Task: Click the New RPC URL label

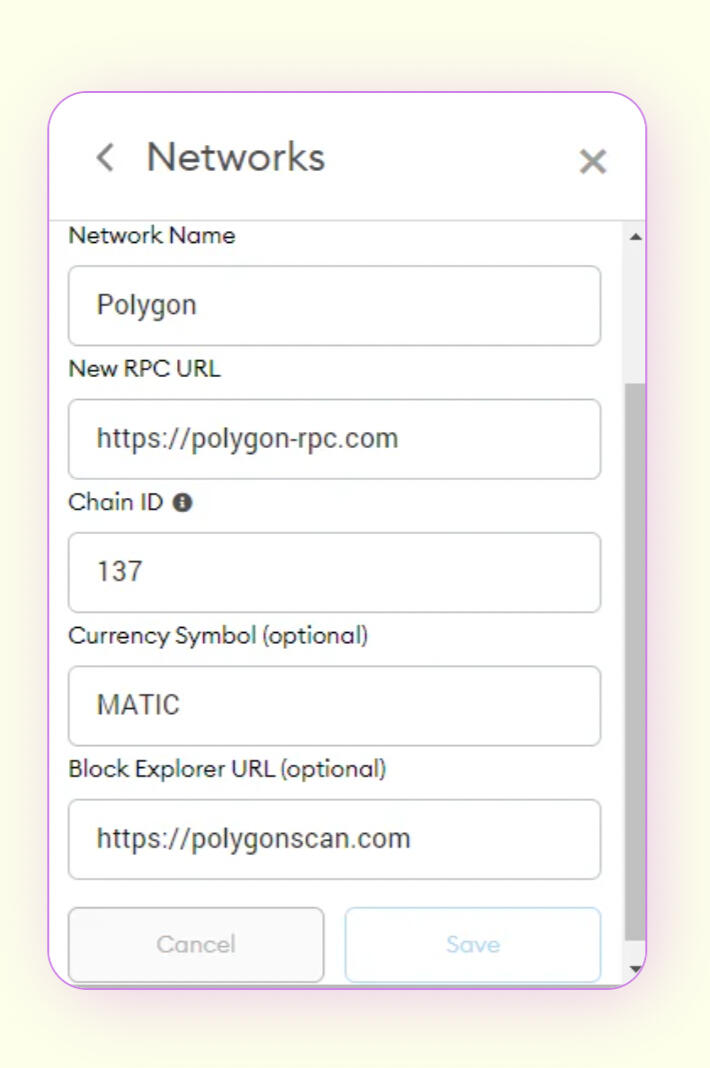Action: click(x=144, y=369)
